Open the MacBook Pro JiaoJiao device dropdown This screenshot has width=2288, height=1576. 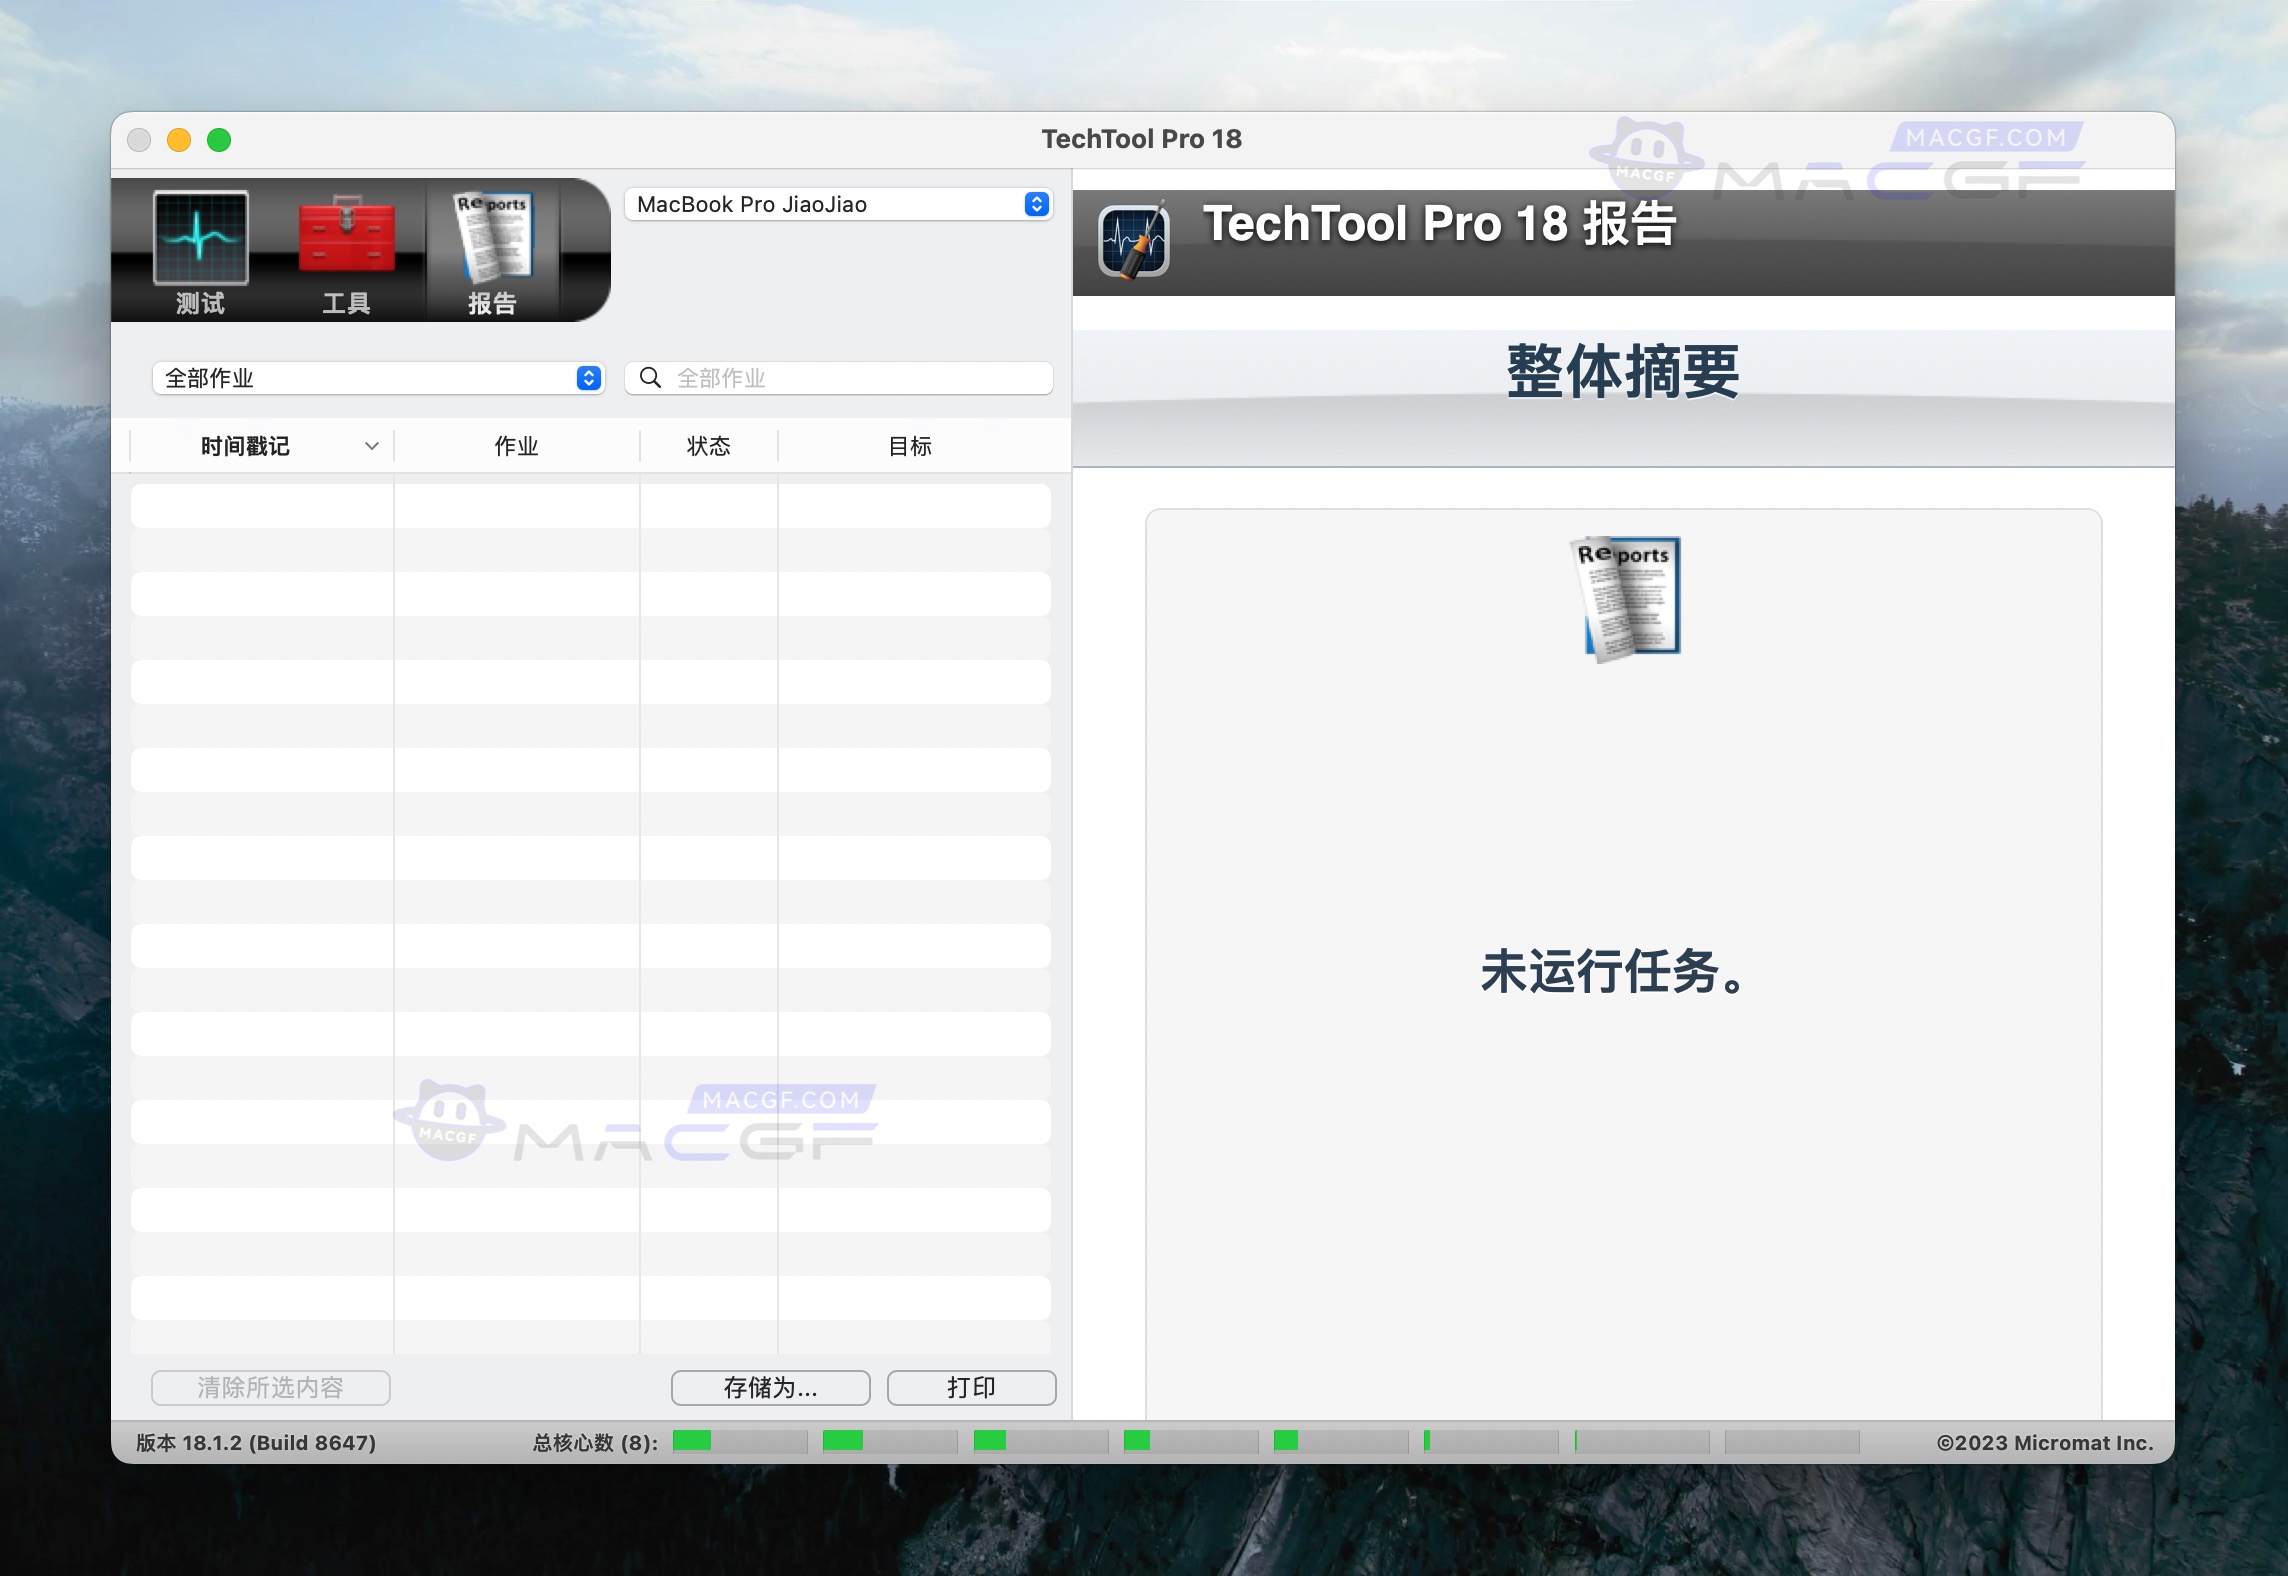838,204
